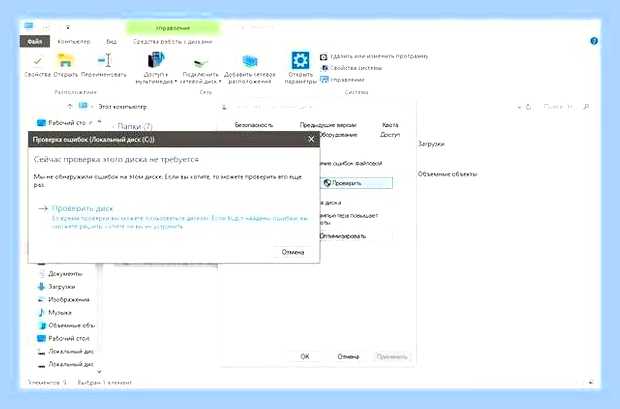This screenshot has height=409, width=620.
Task: Switch to Предыдущие версии properties tab
Action: [x=328, y=125]
